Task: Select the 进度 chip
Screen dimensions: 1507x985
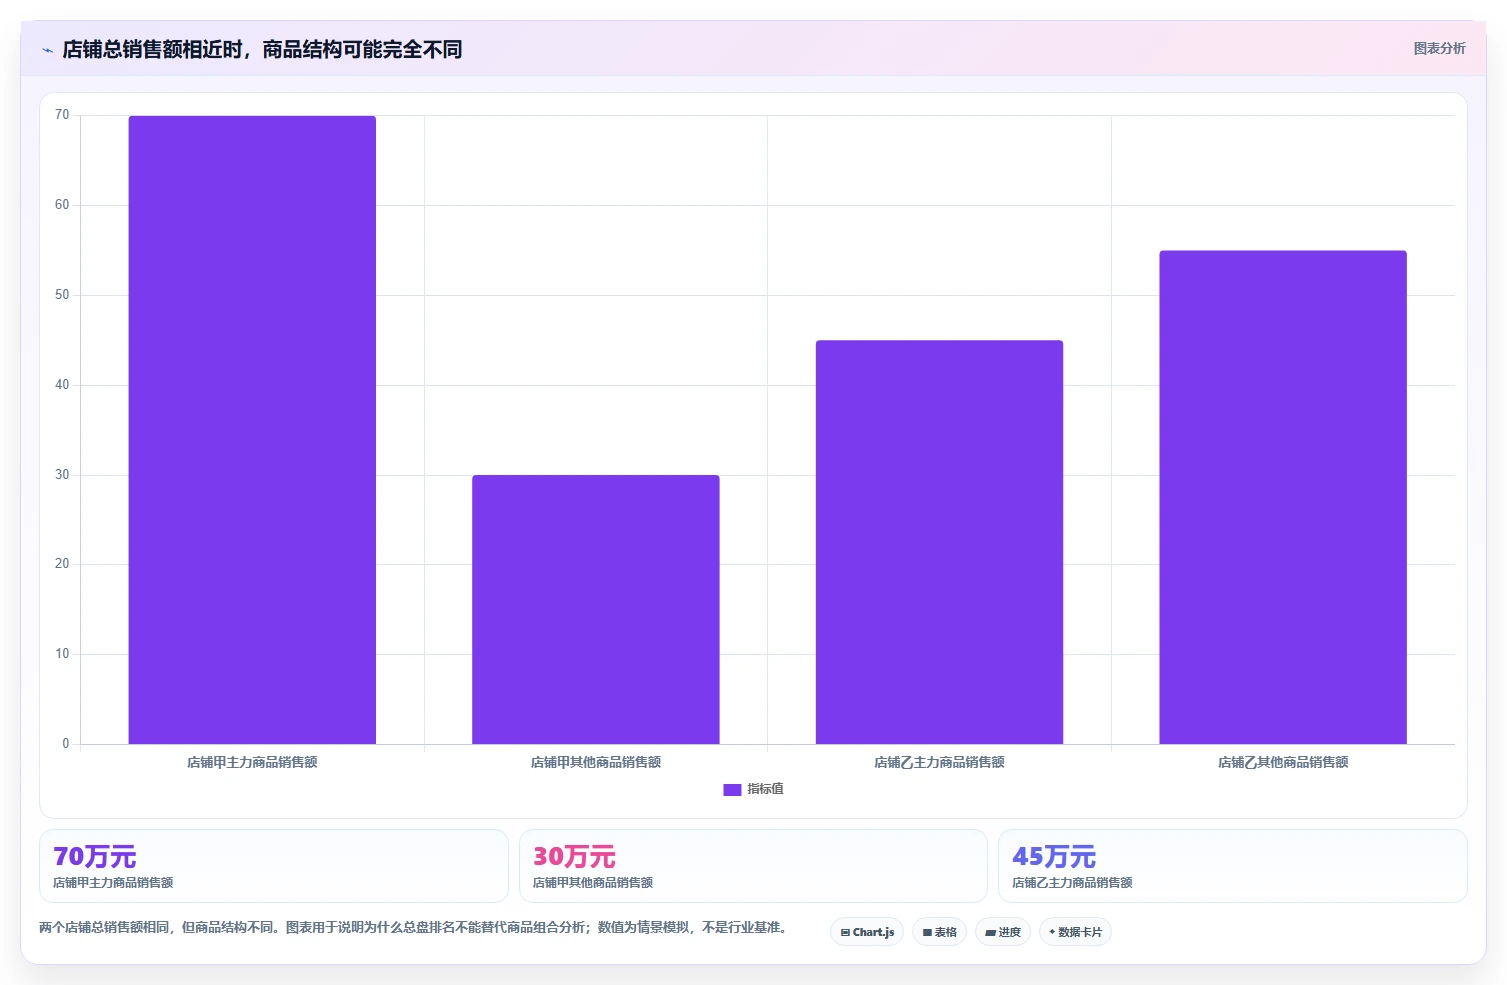Action: coord(1003,932)
